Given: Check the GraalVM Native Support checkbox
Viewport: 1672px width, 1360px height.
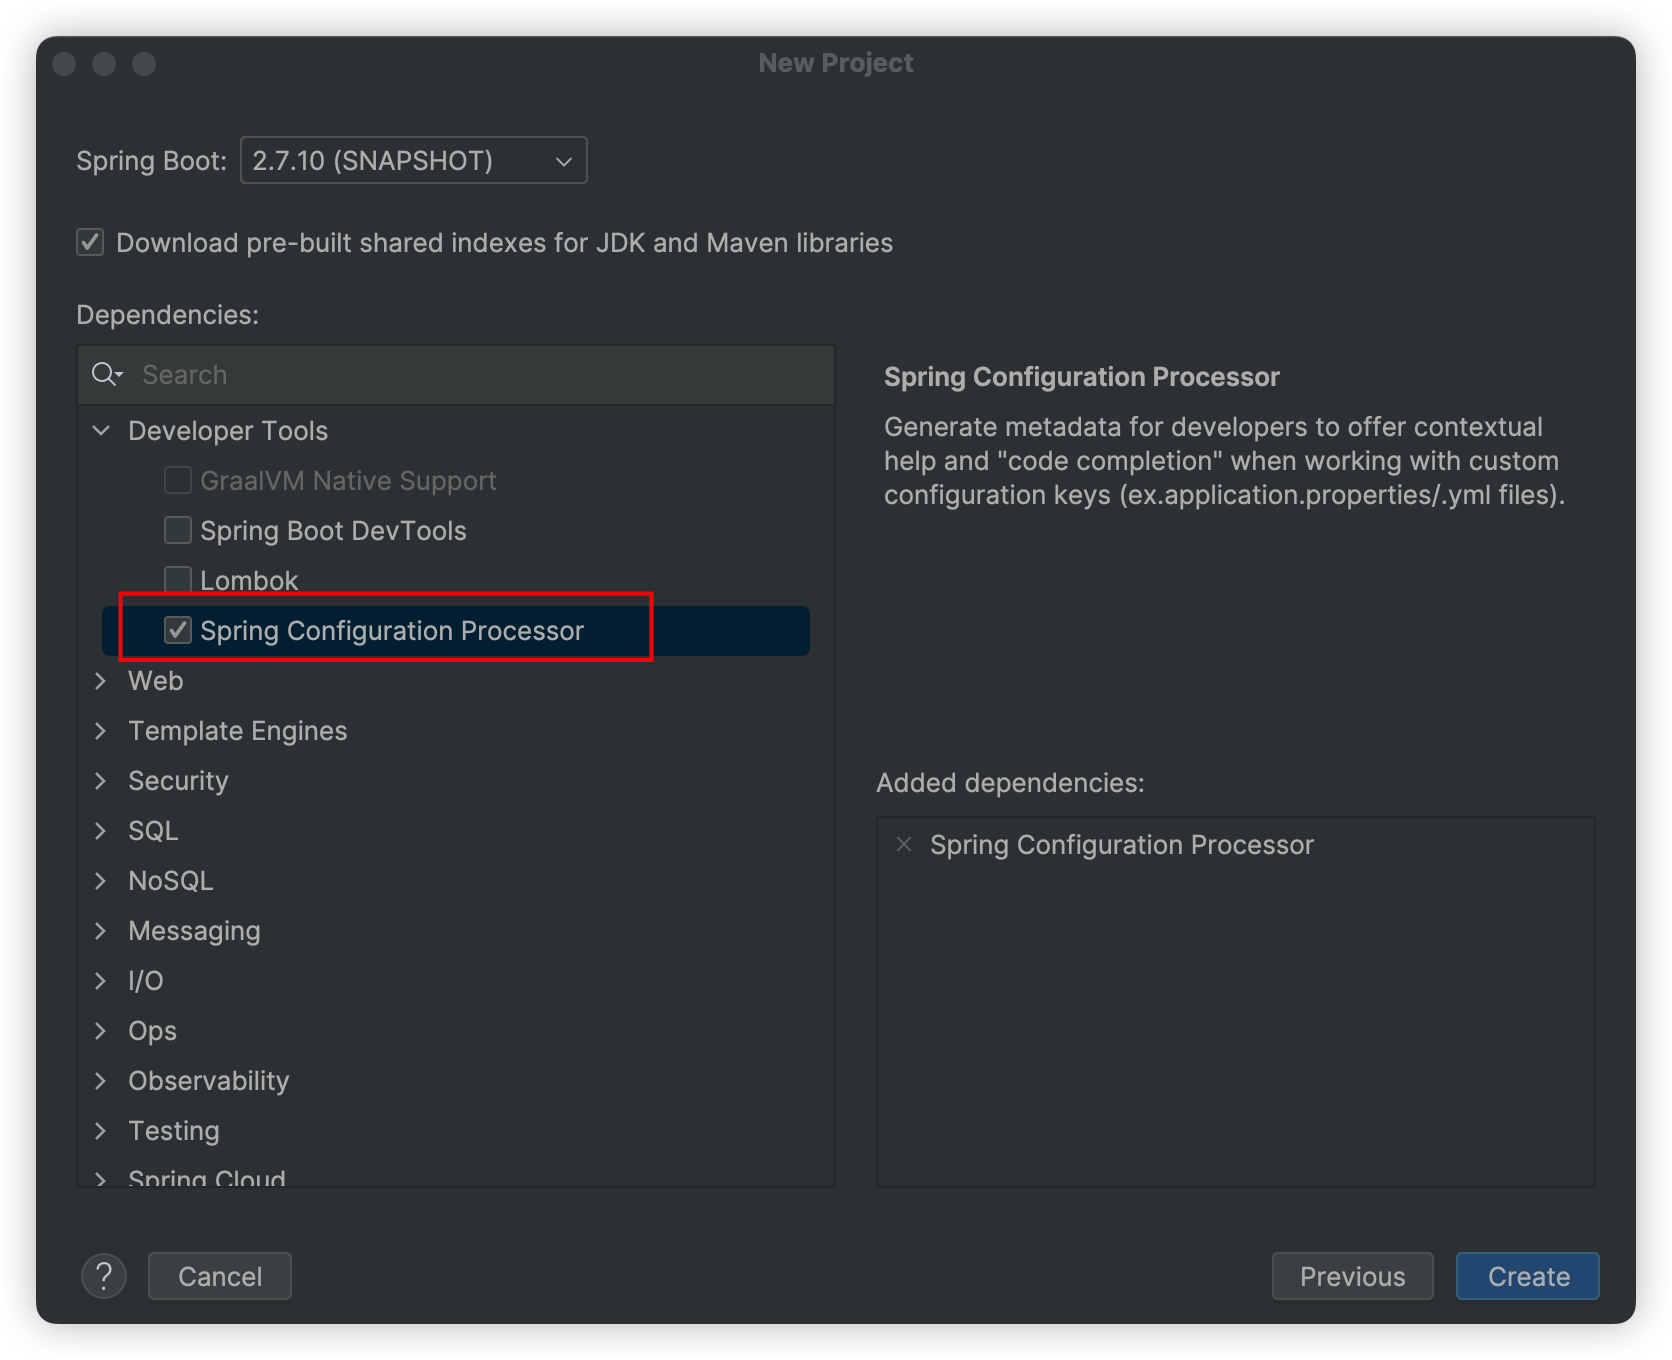Looking at the screenshot, I should [x=178, y=480].
